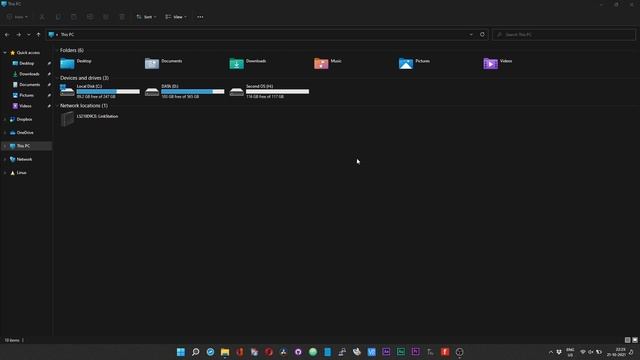Select OneDrive in navigation pane
The height and width of the screenshot is (360, 640).
click(25, 133)
